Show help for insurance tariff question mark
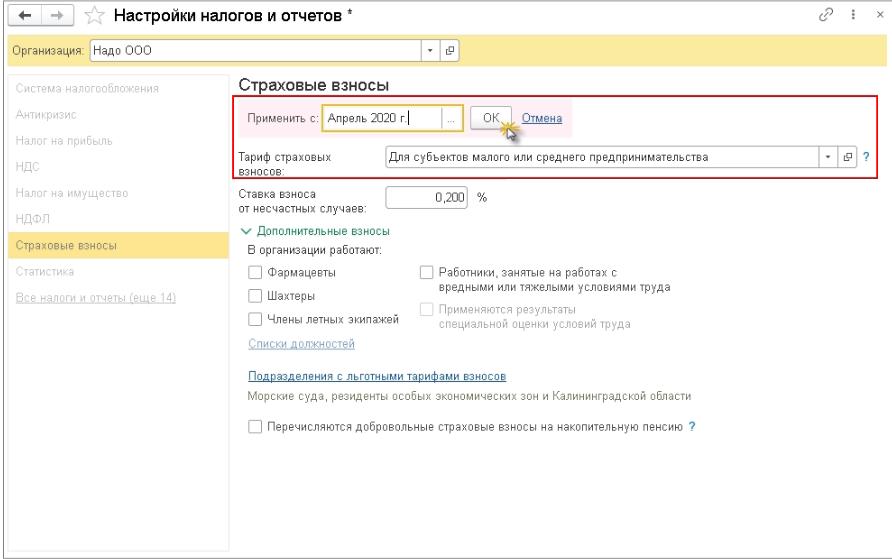 (x=866, y=157)
